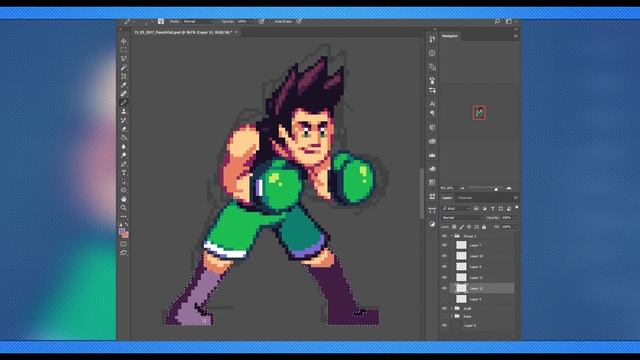
Task: Click the background color swatch
Action: point(125,235)
